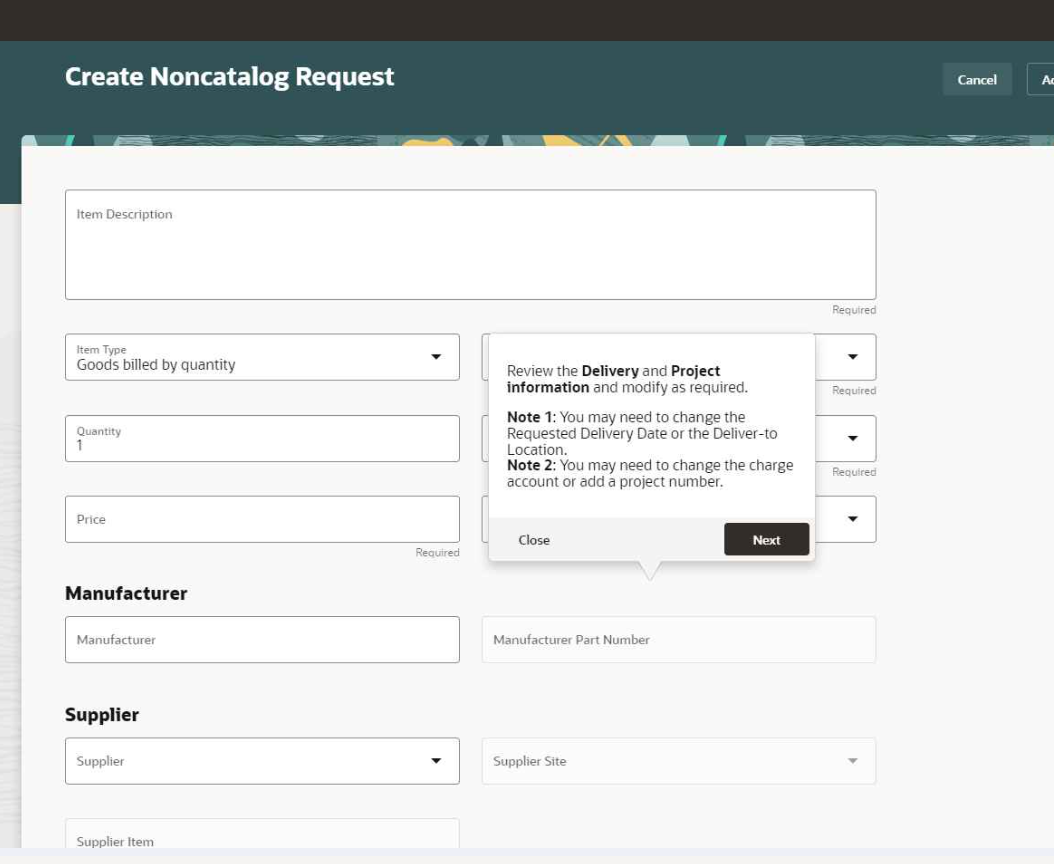
Task: Click the Cancel button in the header
Action: tap(976, 80)
